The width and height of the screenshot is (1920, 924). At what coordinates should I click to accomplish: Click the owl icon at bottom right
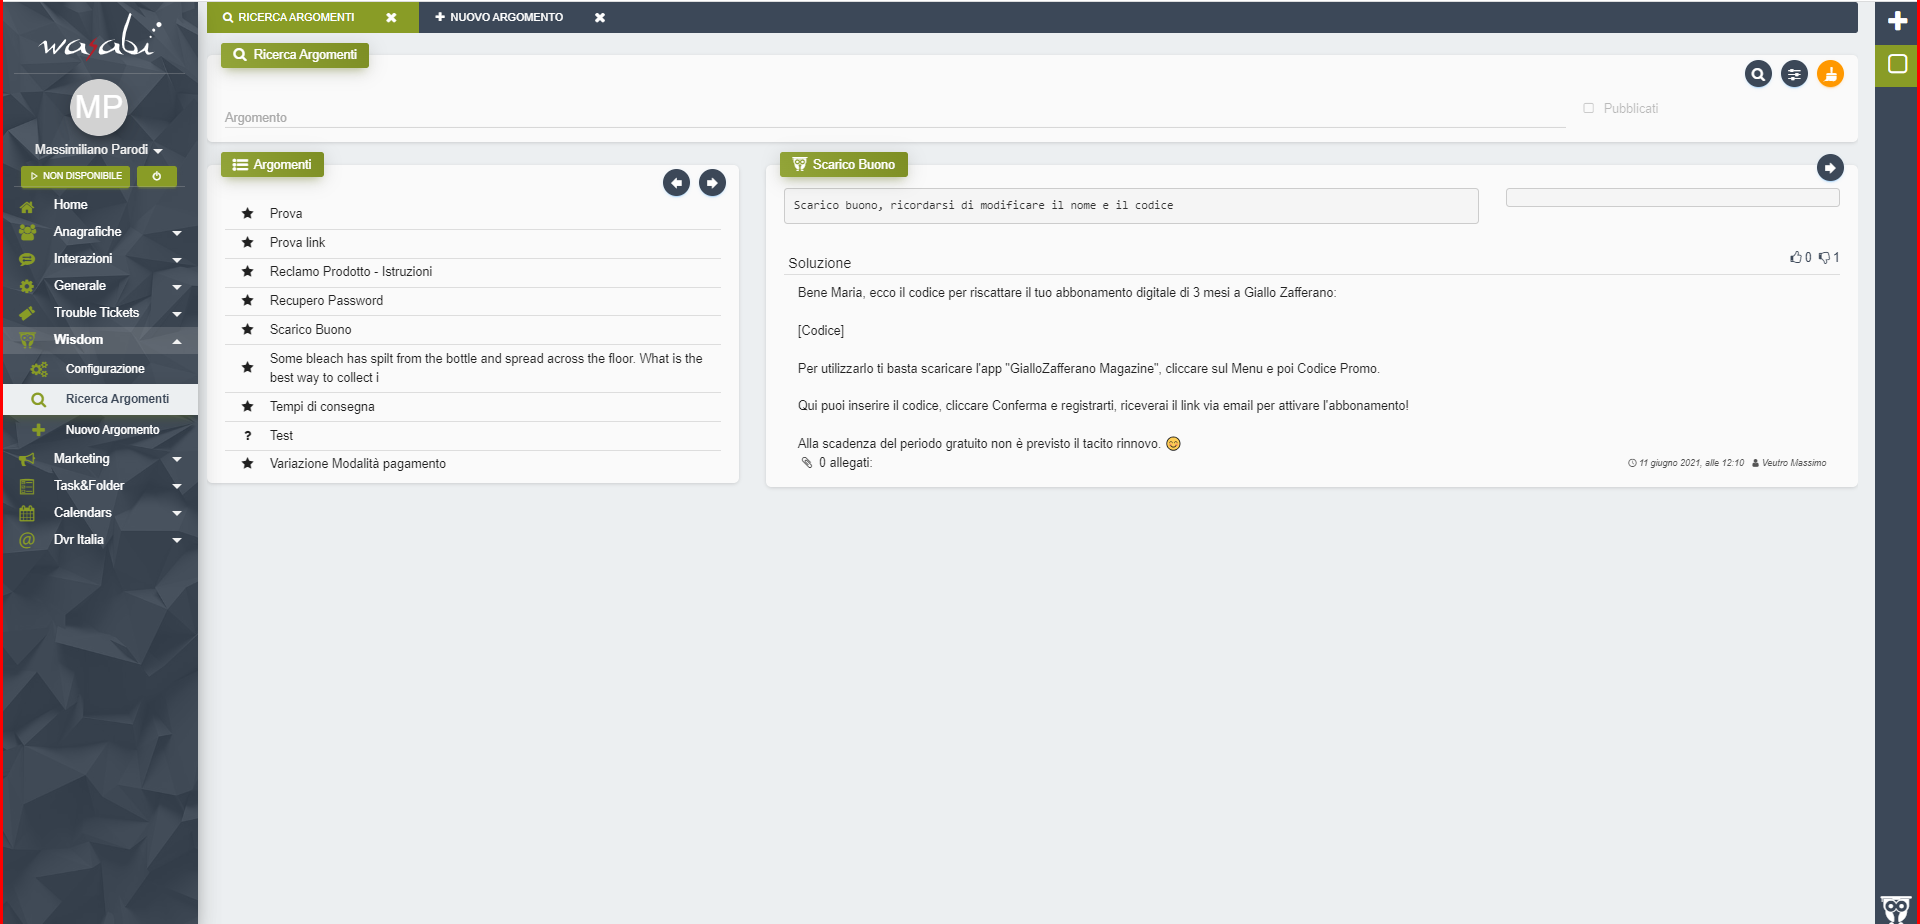[1896, 908]
